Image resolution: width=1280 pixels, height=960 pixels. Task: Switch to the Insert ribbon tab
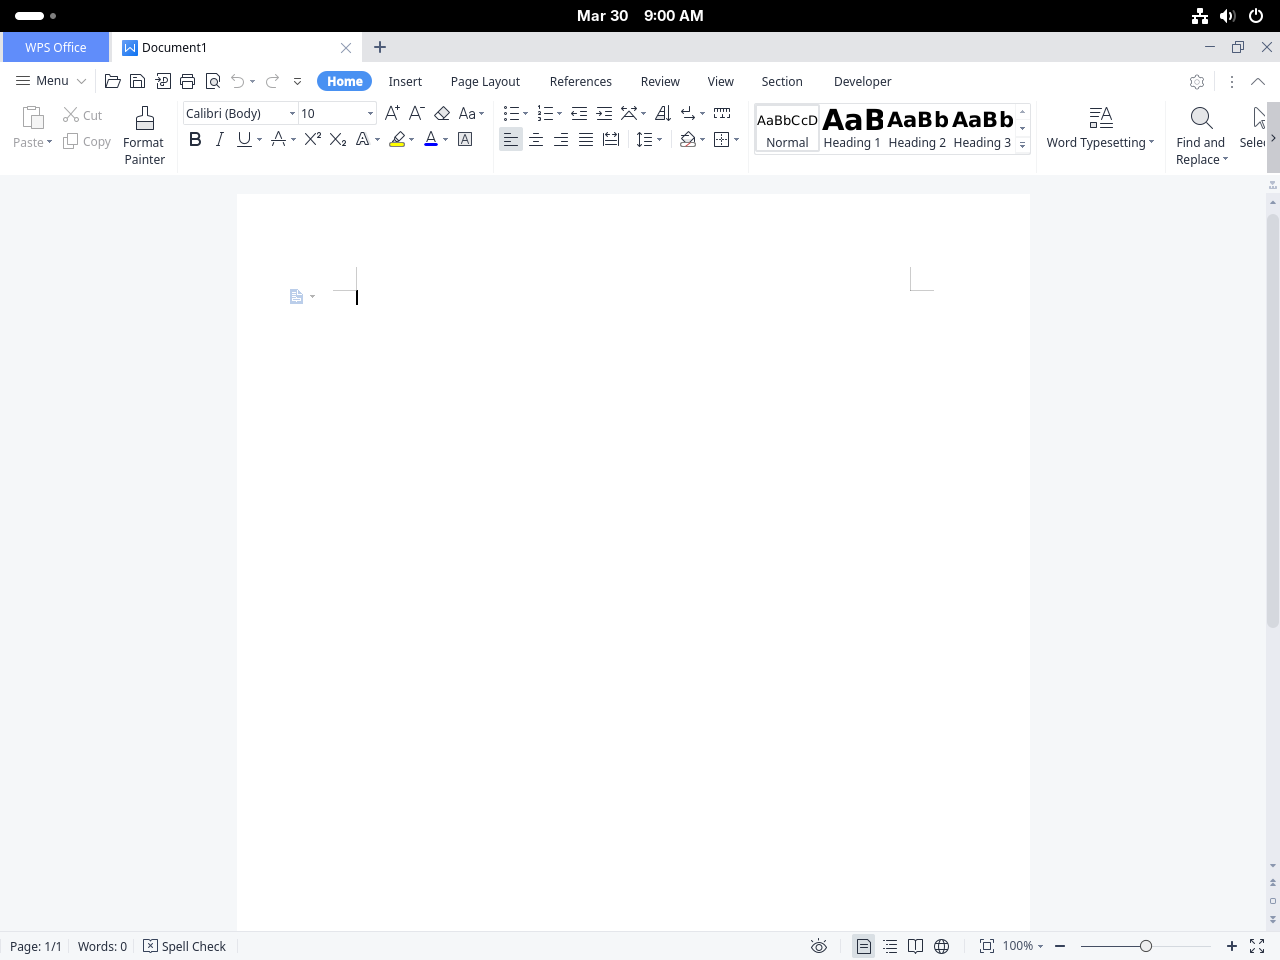coord(405,81)
